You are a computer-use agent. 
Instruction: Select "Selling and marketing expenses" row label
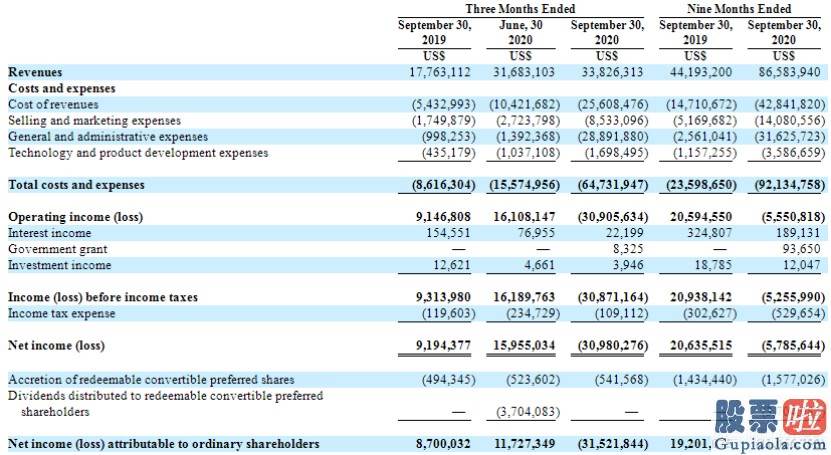94,121
